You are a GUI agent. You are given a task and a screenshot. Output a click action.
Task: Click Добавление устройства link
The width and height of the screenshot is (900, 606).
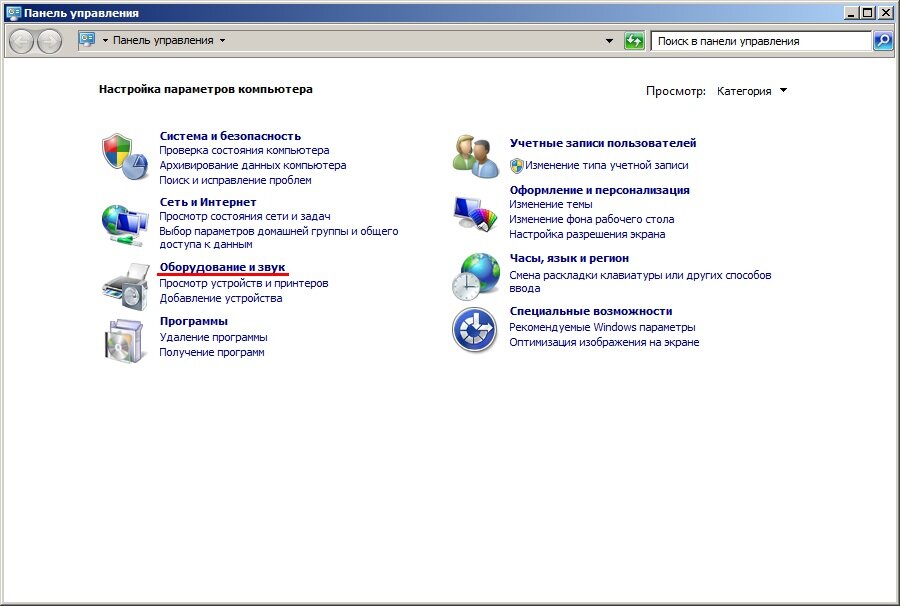tap(220, 298)
